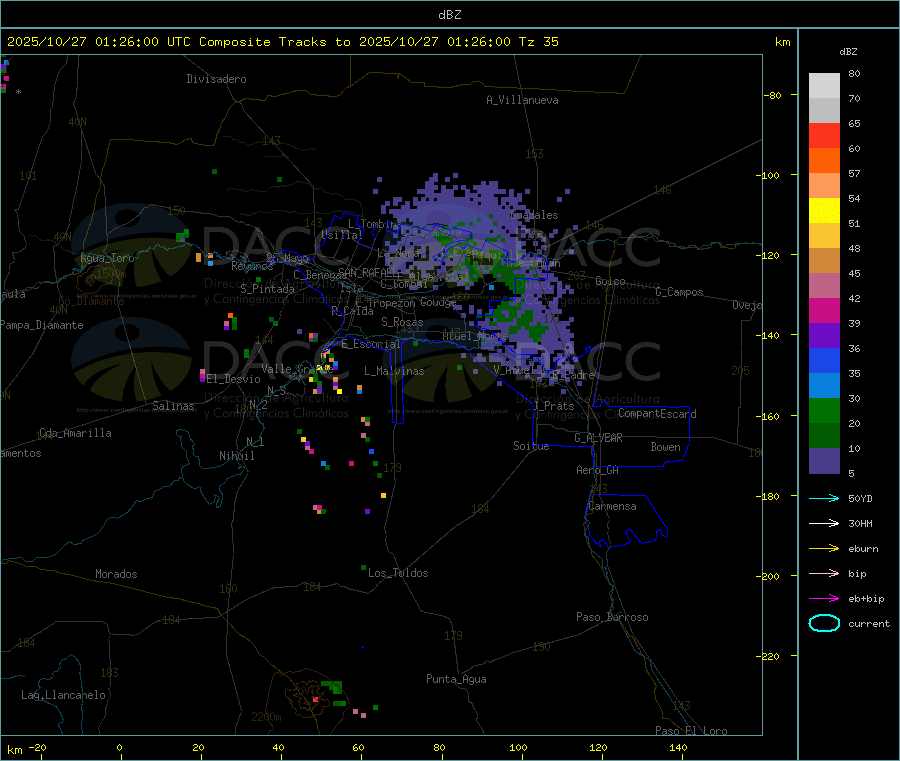The width and height of the screenshot is (900, 761).
Task: Click the dBZ title at top
Action: 449,15
